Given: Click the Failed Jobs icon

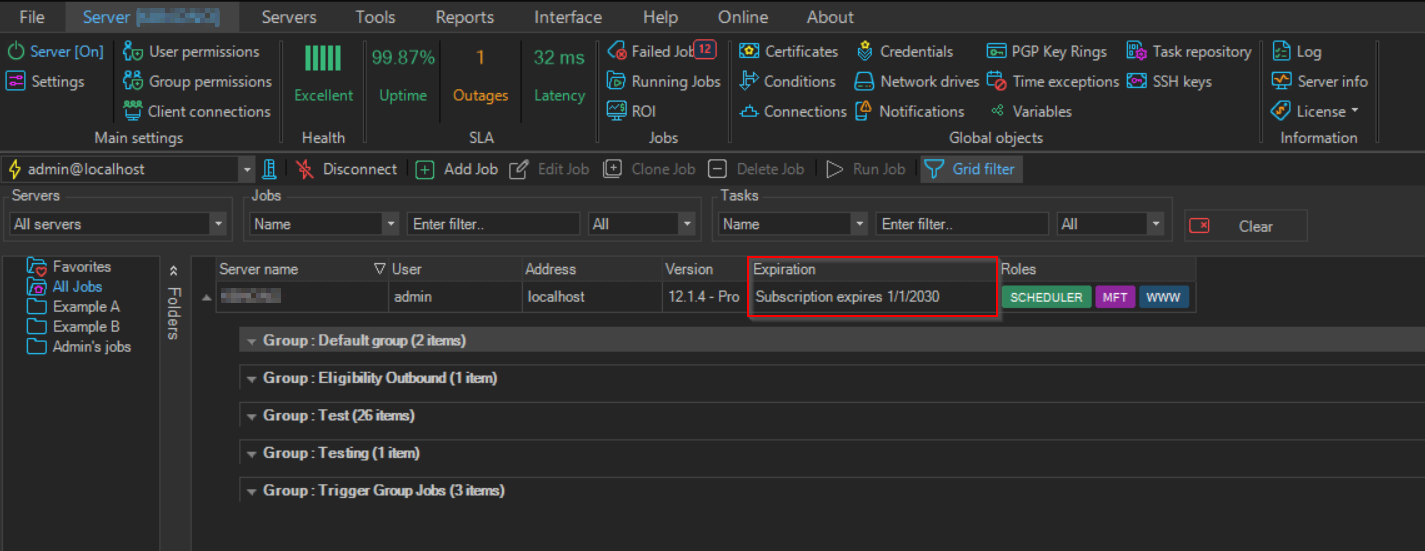Looking at the screenshot, I should coord(617,52).
